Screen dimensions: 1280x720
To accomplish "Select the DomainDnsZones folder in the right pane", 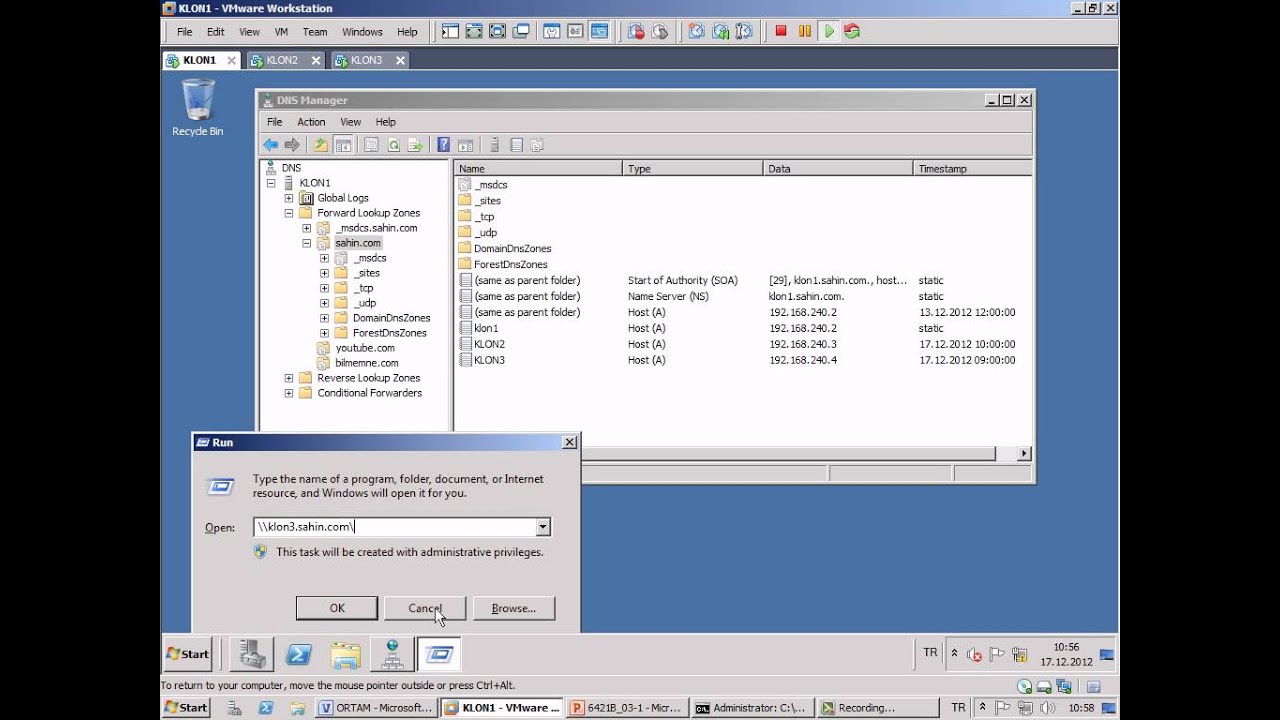I will point(512,248).
